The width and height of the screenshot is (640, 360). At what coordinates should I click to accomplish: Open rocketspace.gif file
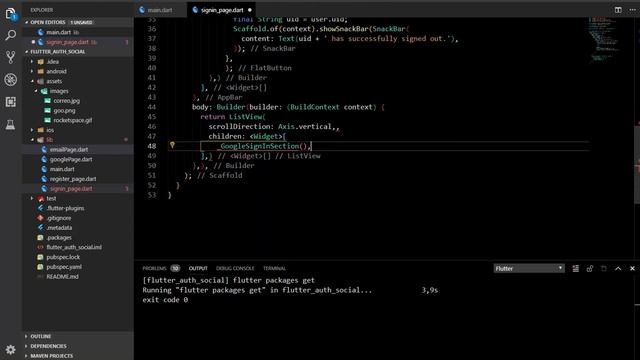click(78, 120)
